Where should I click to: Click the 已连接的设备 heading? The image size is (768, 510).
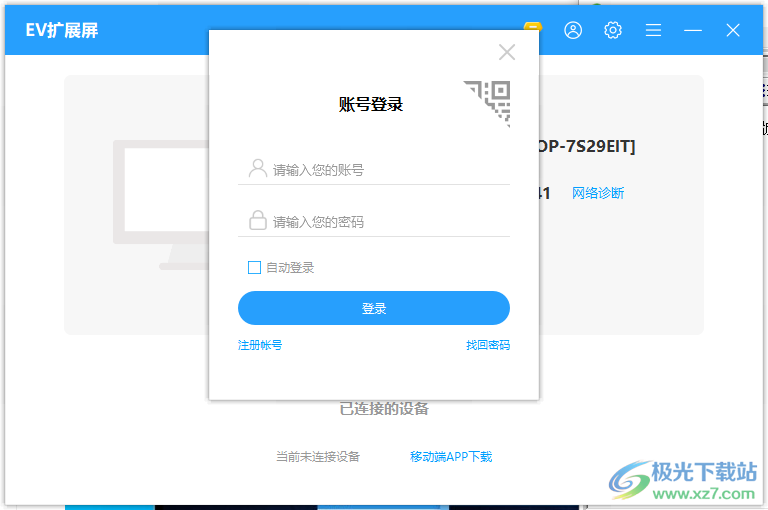click(384, 409)
